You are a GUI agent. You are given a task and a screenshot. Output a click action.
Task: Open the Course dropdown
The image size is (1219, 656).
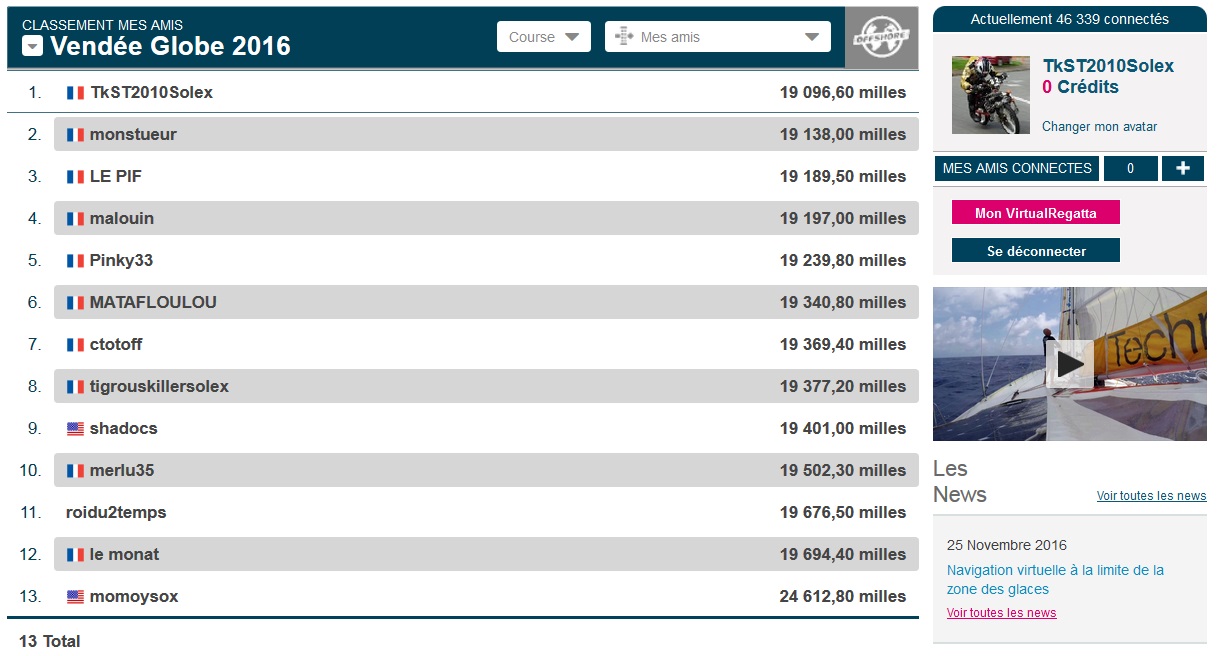(x=543, y=37)
